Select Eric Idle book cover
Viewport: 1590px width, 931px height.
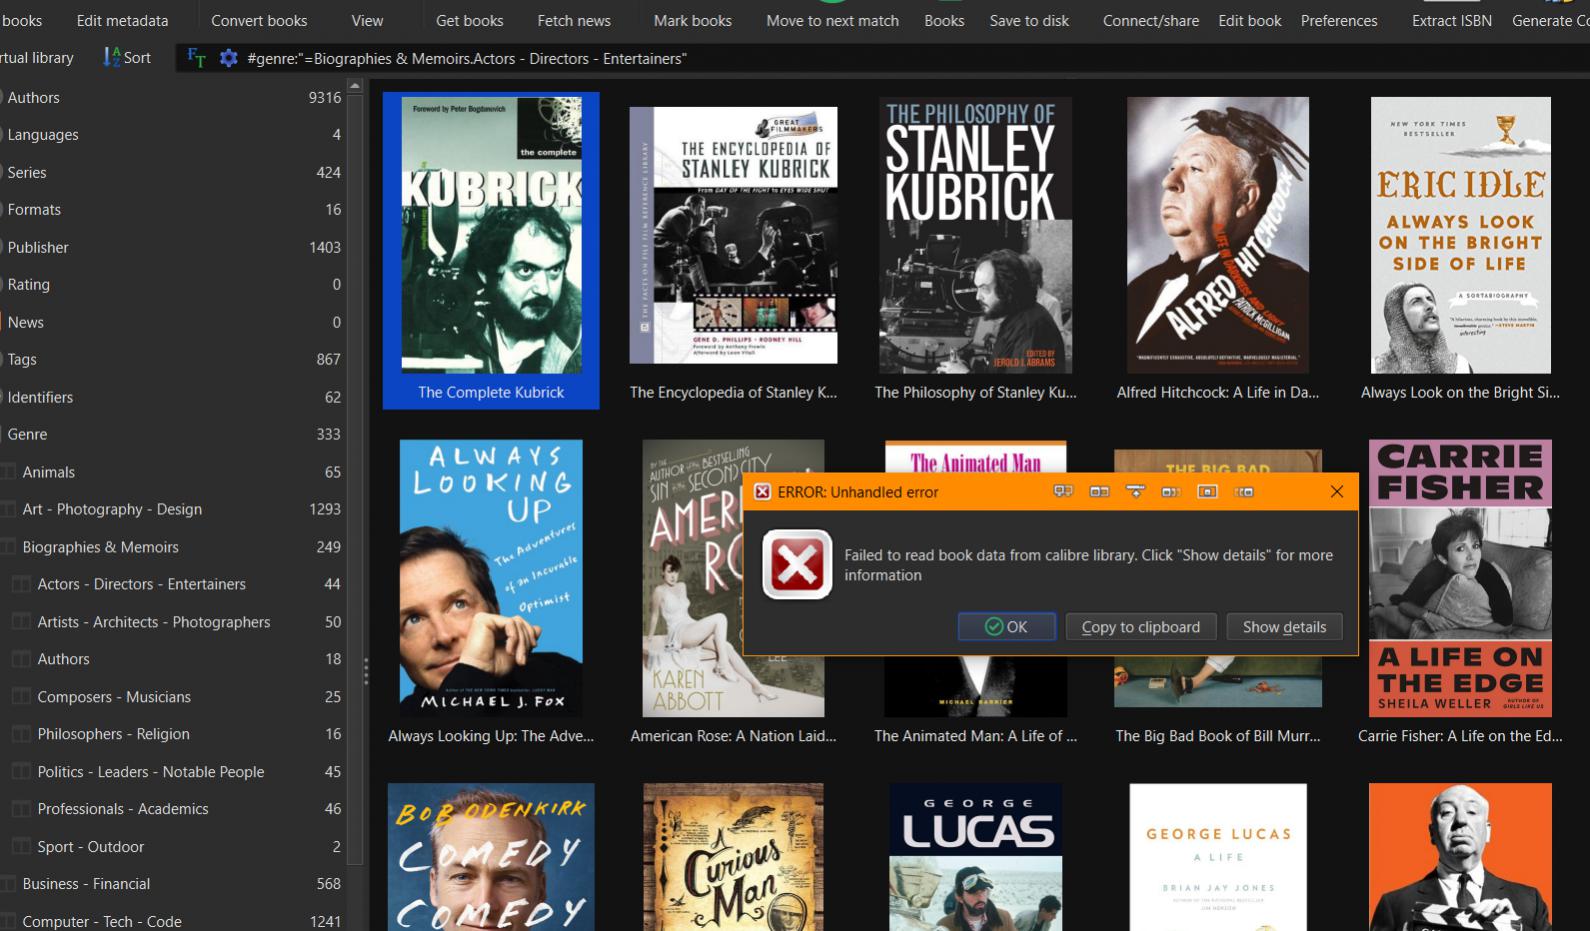[1460, 235]
